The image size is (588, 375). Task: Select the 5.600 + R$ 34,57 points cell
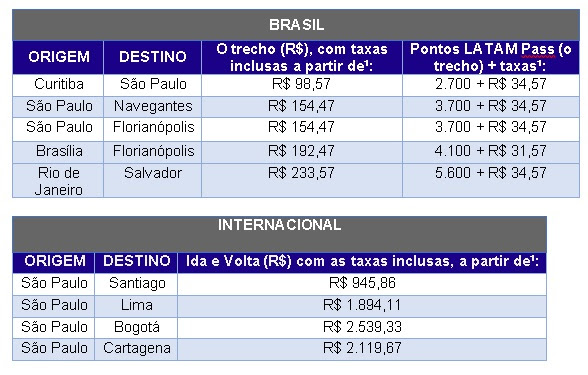pyautogui.click(x=490, y=180)
